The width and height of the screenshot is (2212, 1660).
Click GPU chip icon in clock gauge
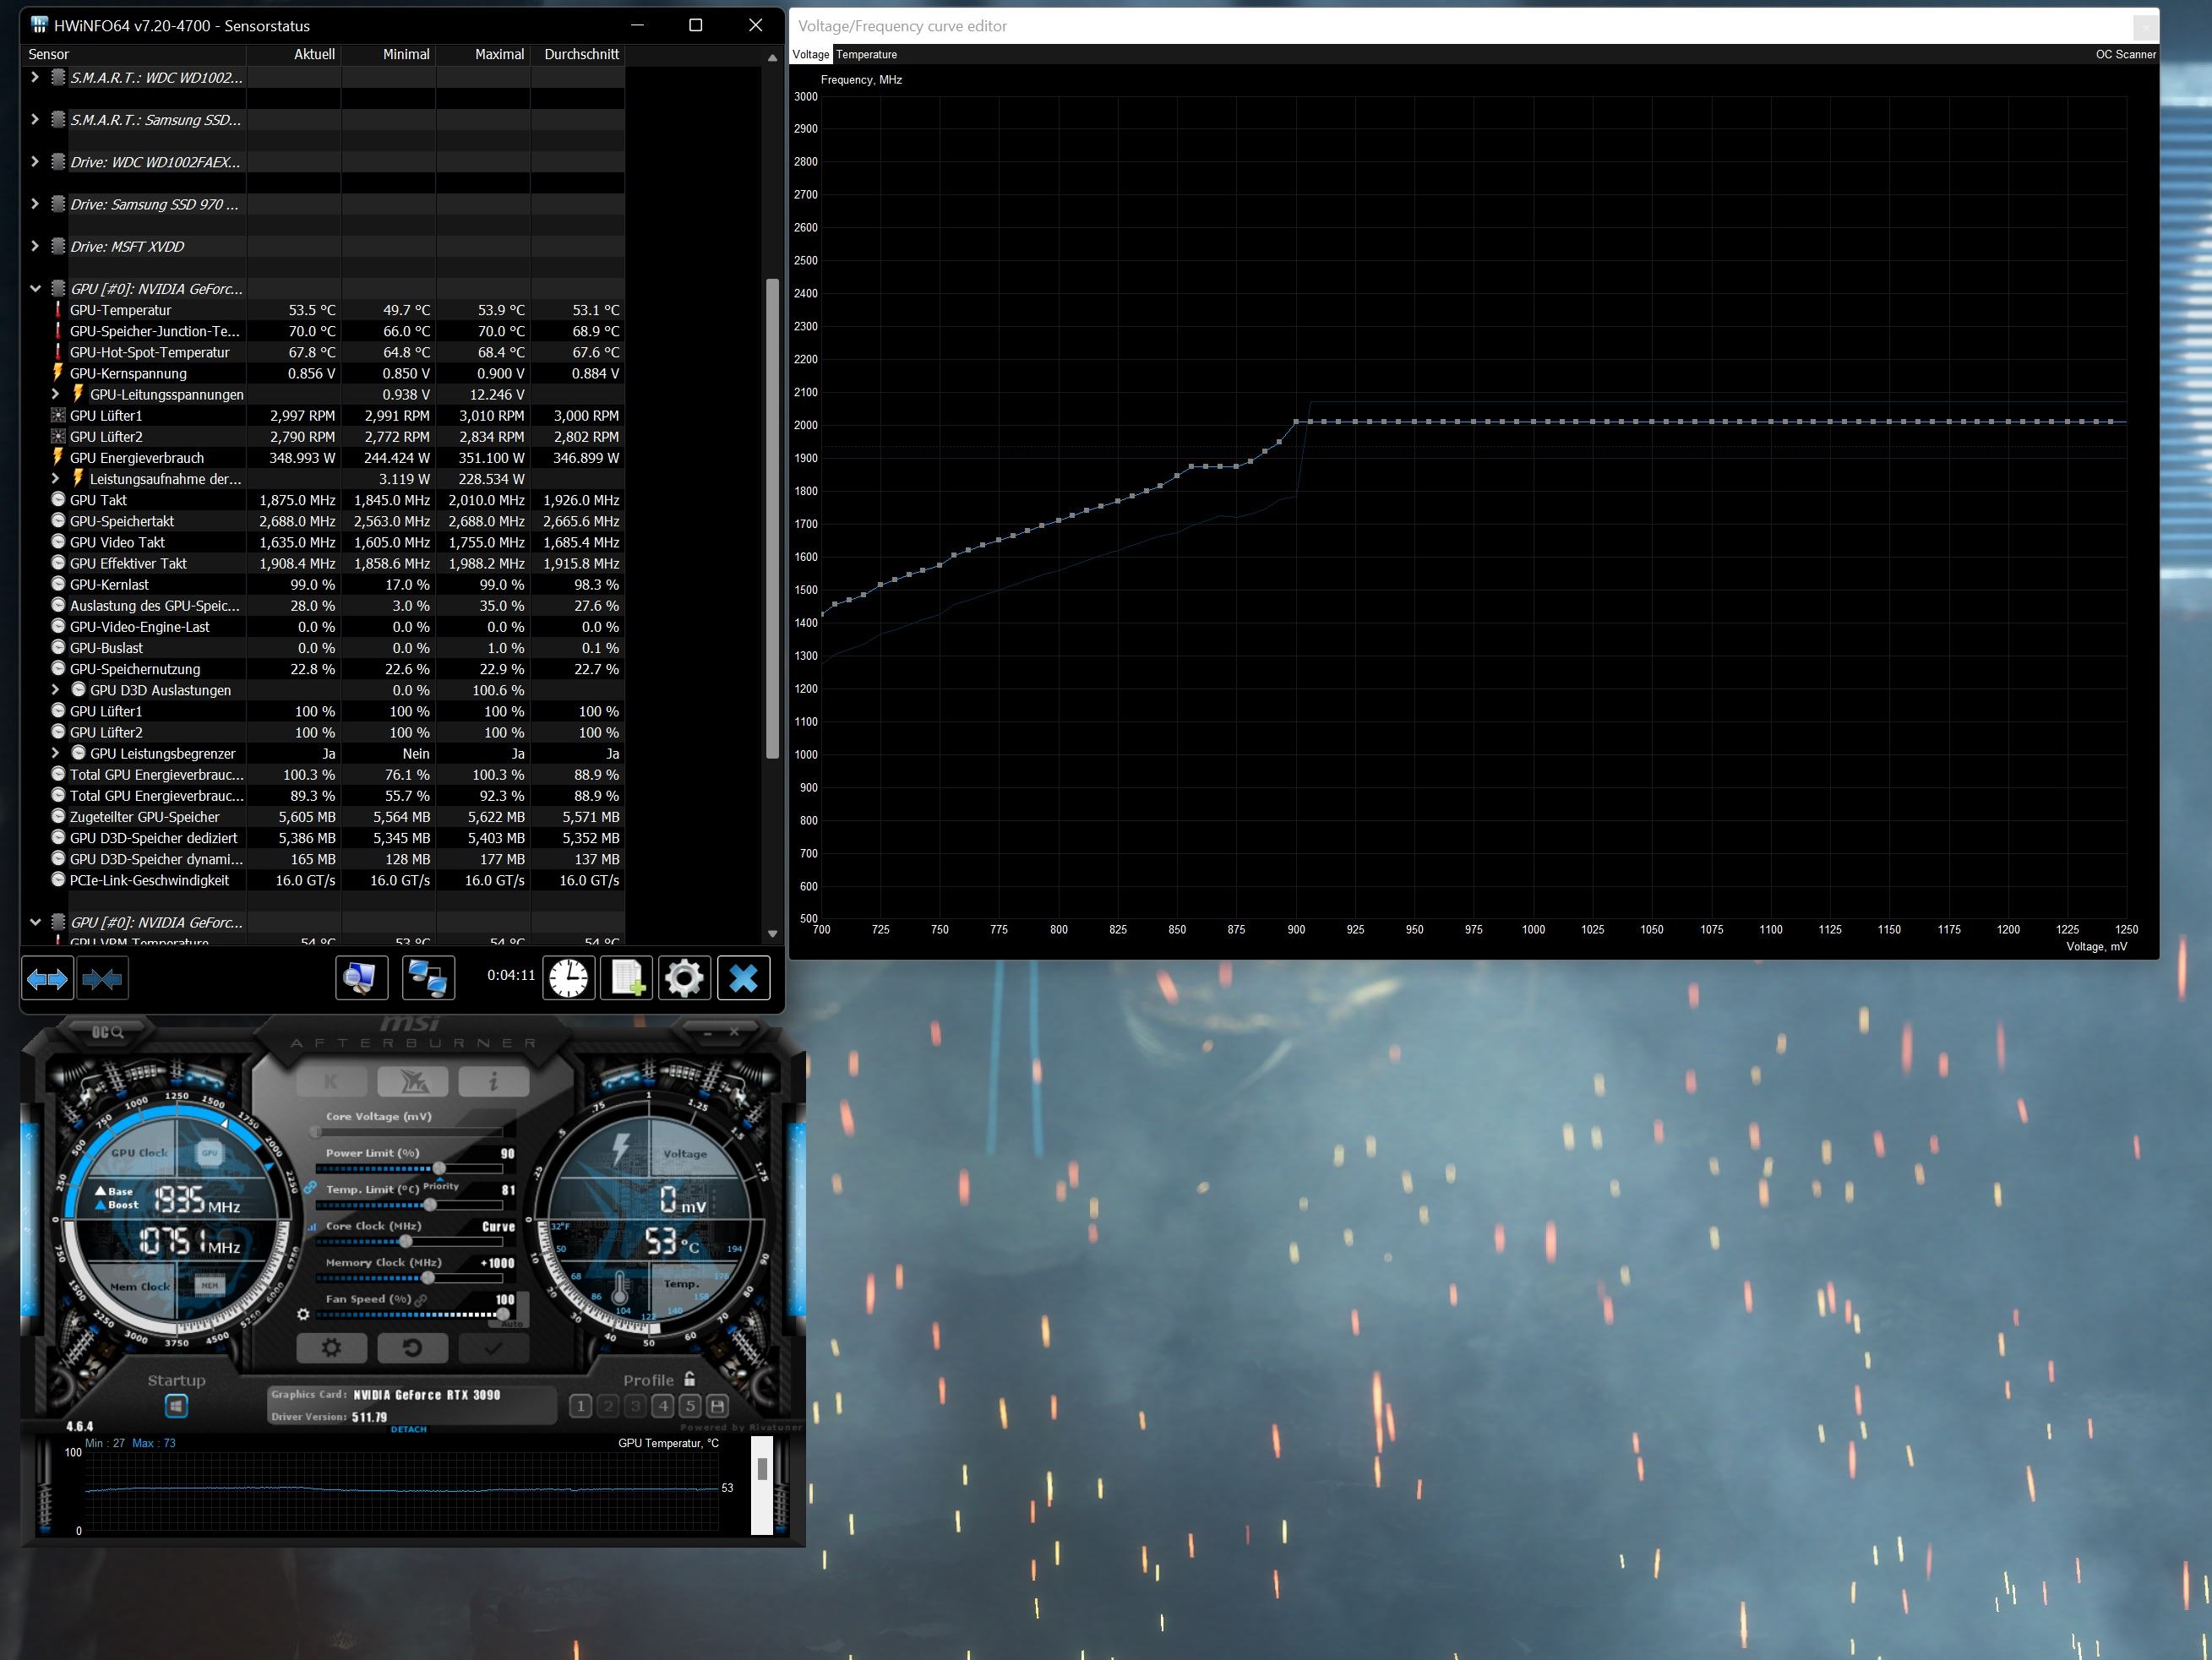pyautogui.click(x=209, y=1153)
